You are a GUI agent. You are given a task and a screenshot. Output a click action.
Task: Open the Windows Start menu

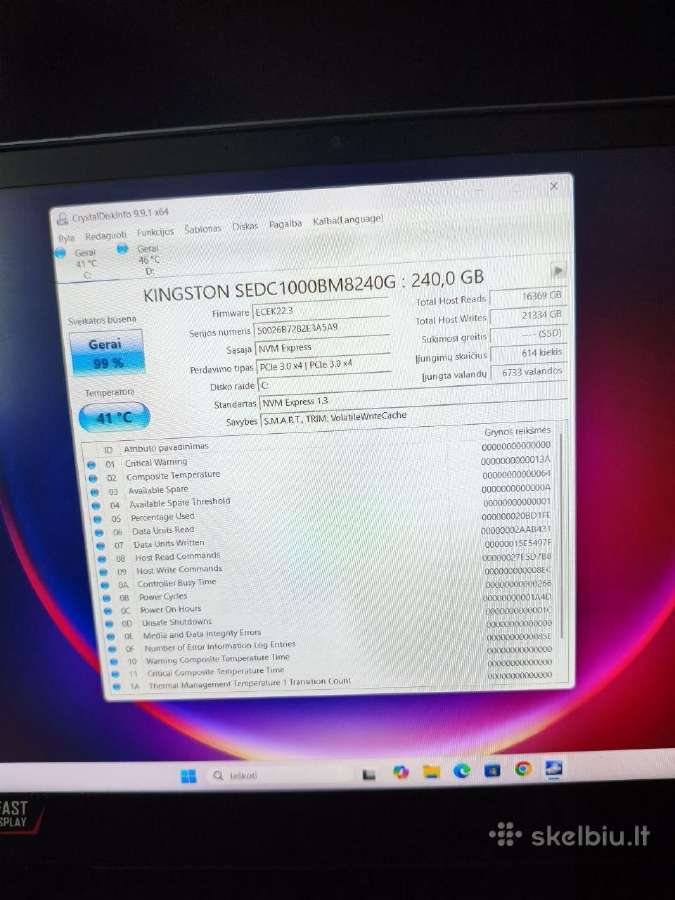click(188, 777)
